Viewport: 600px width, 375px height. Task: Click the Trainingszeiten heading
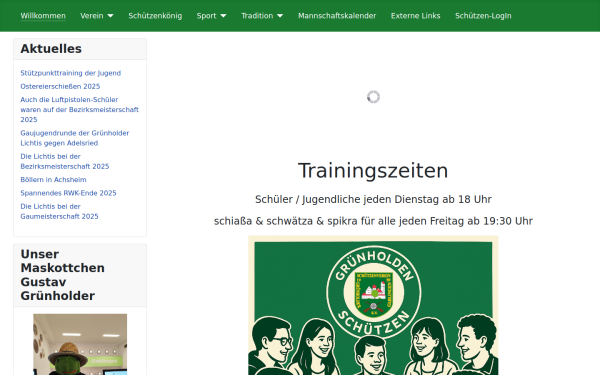(x=373, y=171)
